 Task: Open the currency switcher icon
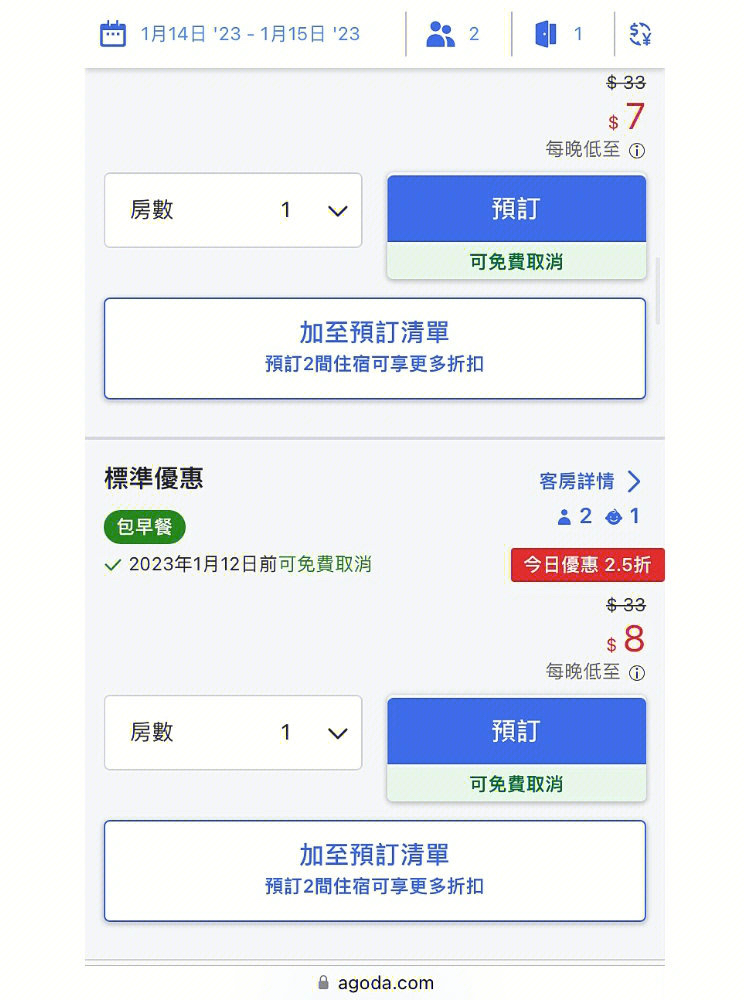641,33
